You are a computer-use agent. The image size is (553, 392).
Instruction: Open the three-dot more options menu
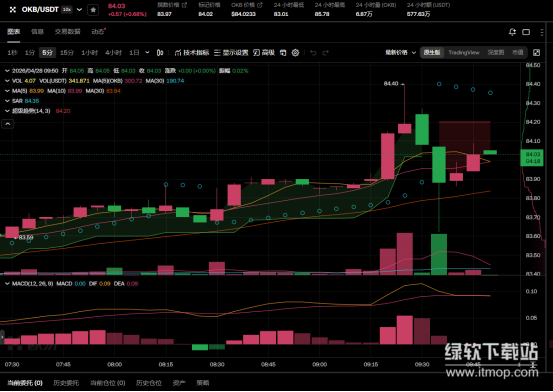pos(542,32)
